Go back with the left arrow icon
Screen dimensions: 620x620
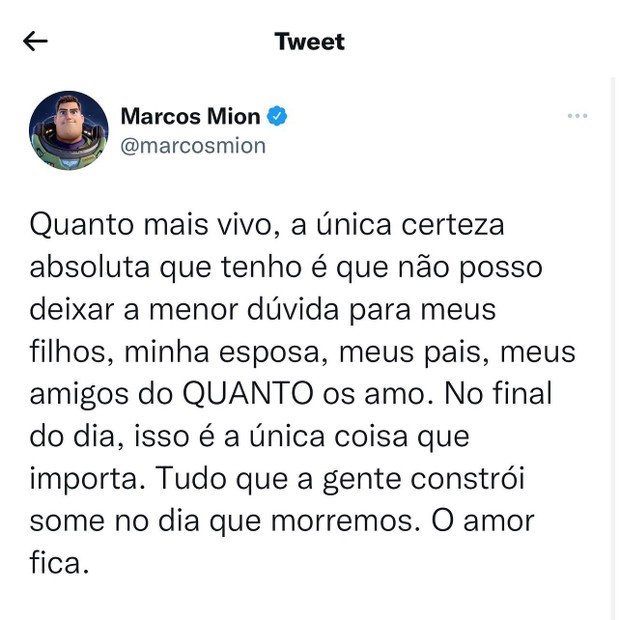coord(35,41)
